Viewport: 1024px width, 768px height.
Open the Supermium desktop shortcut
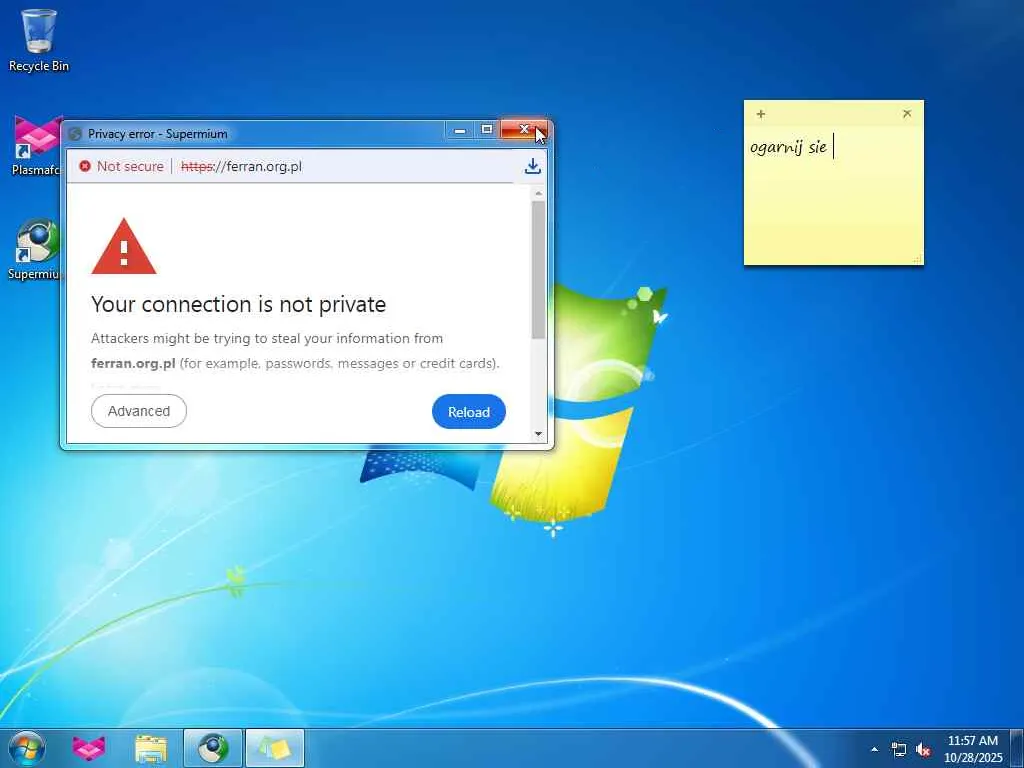(x=36, y=249)
